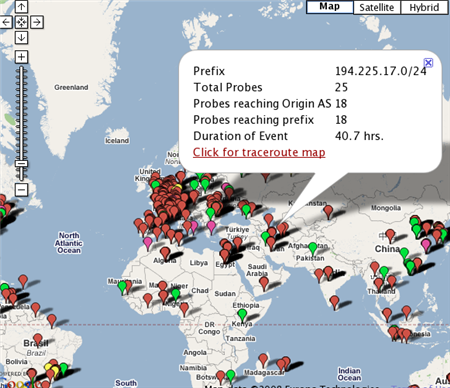Switch to Satellite view
Viewport: 450px width, 388px height.
377,7
